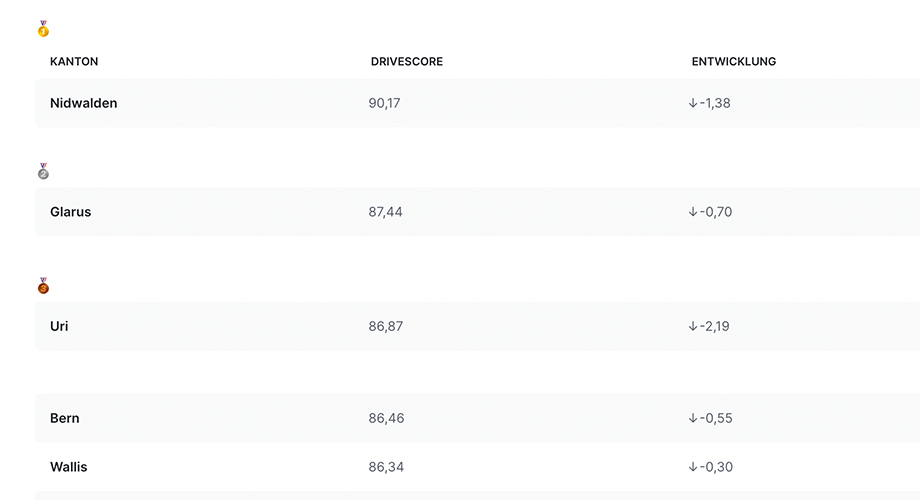Click the down arrow beside -2,19
The image size is (920, 500).
pyautogui.click(x=693, y=326)
